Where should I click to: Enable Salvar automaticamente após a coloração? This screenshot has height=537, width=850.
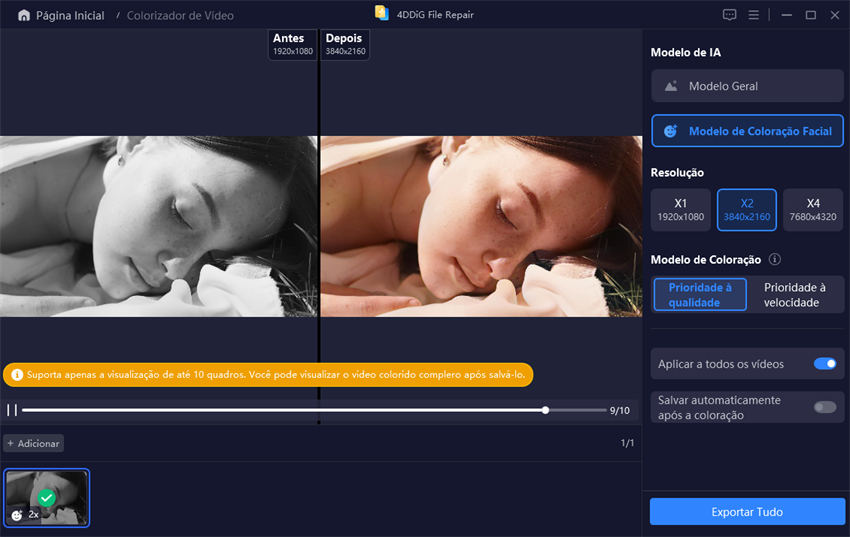(x=825, y=407)
